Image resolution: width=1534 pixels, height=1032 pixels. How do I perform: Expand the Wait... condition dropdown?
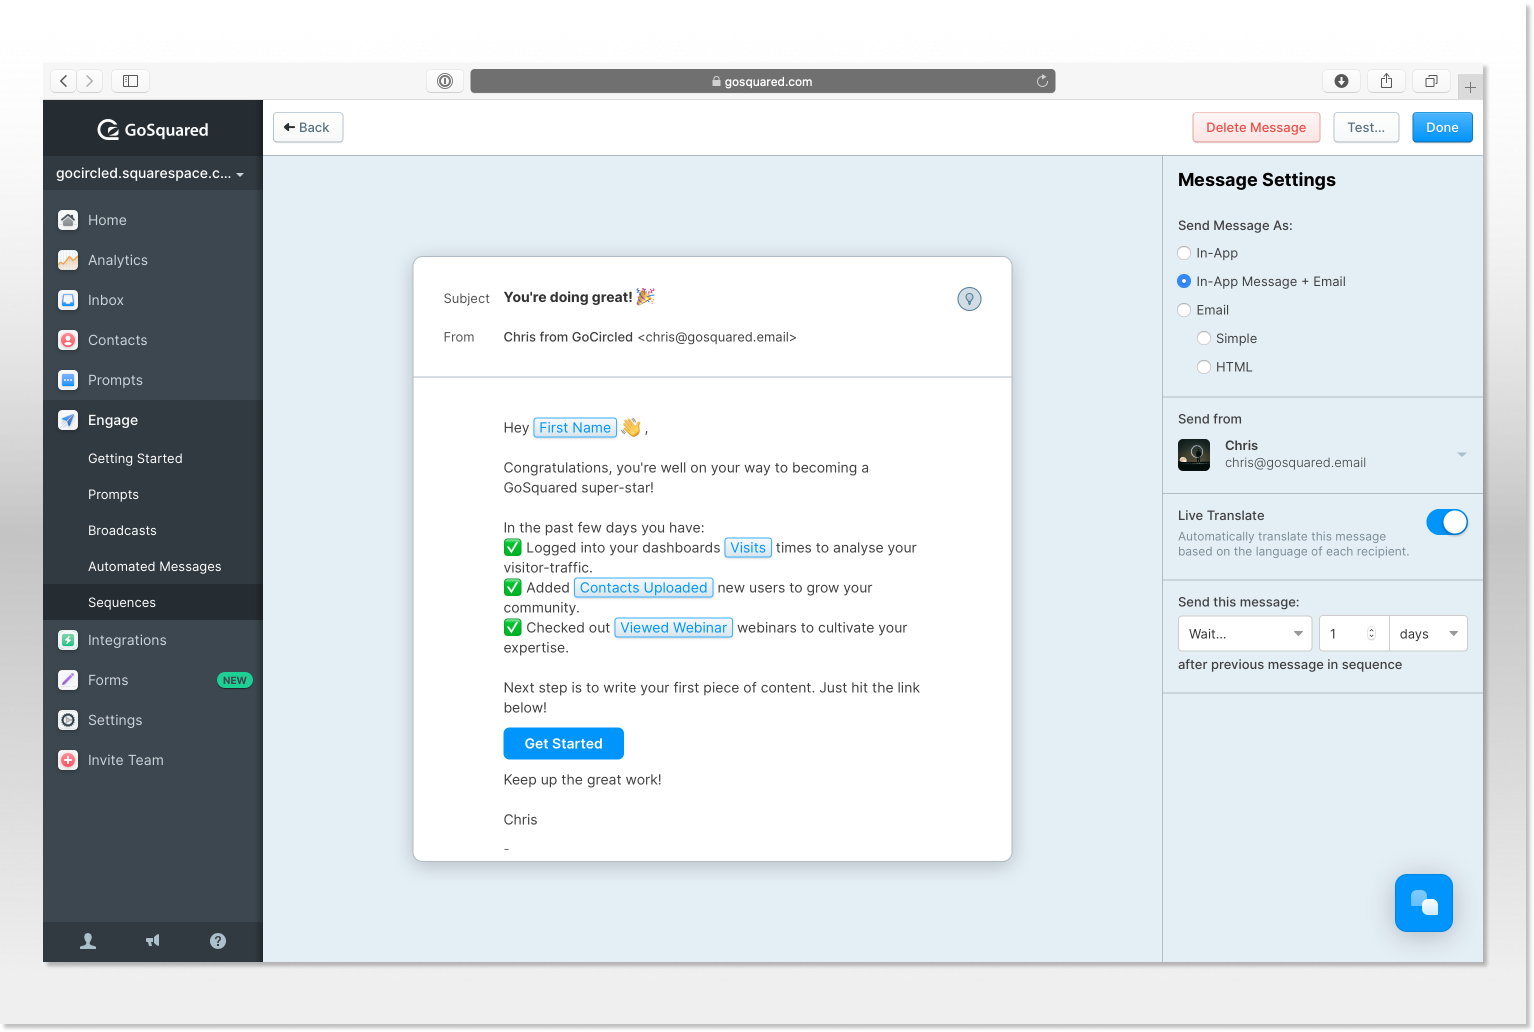1244,633
